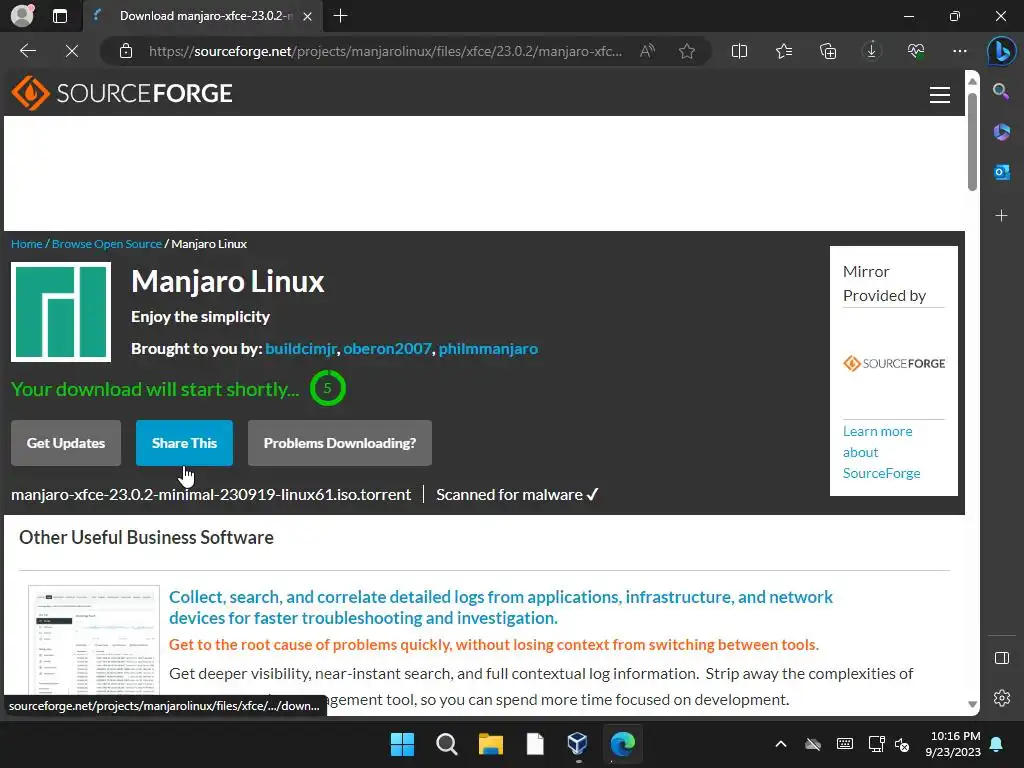1024x768 pixels.
Task: Click the scrollbar down arrow
Action: tap(972, 704)
